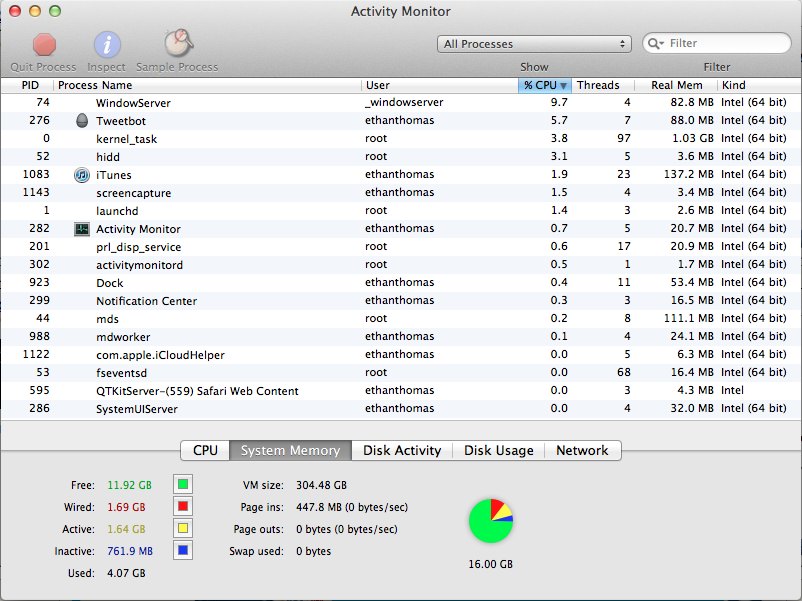Click the 1.69 GB Wired value

pos(126,507)
